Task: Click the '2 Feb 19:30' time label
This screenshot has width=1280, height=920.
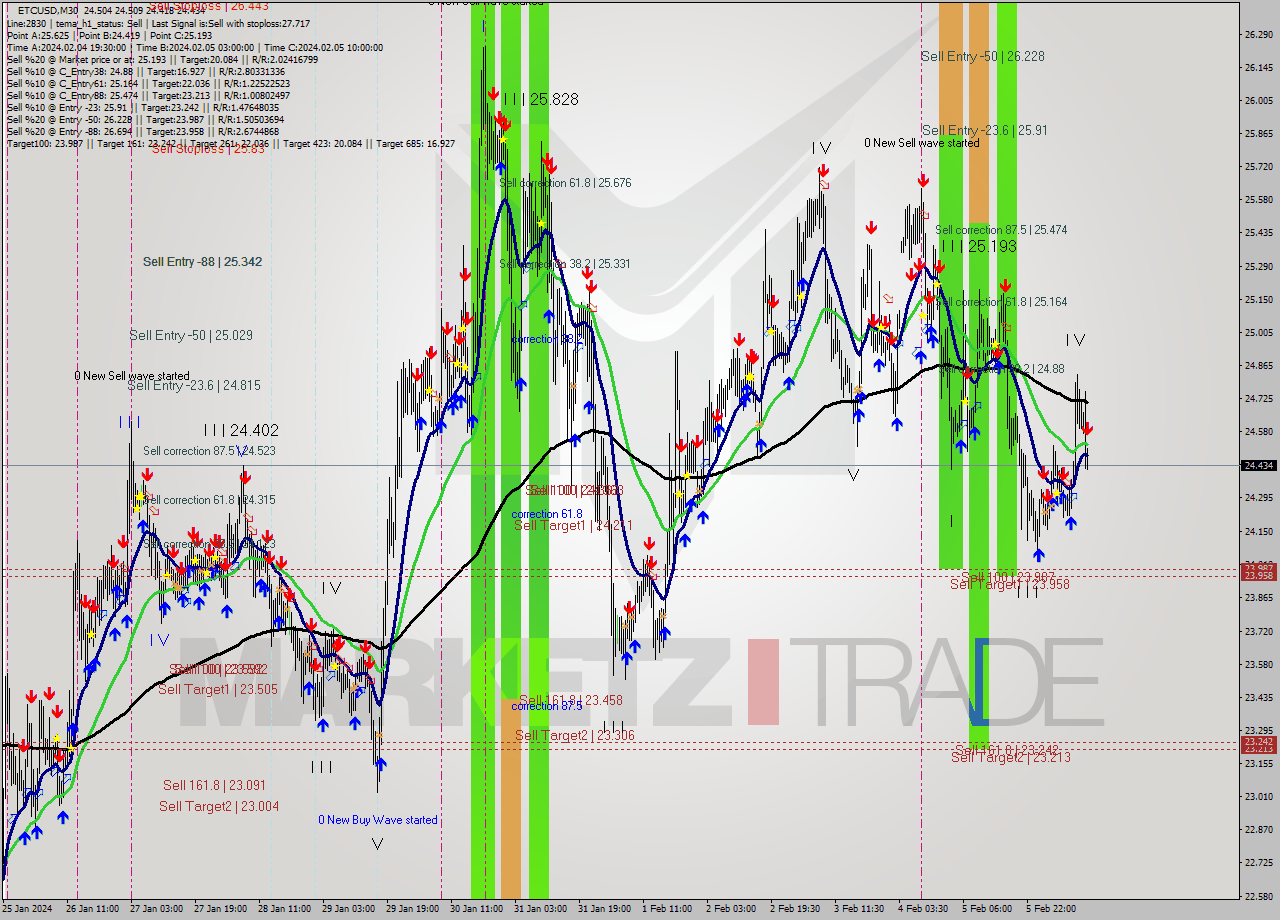Action: point(795,909)
